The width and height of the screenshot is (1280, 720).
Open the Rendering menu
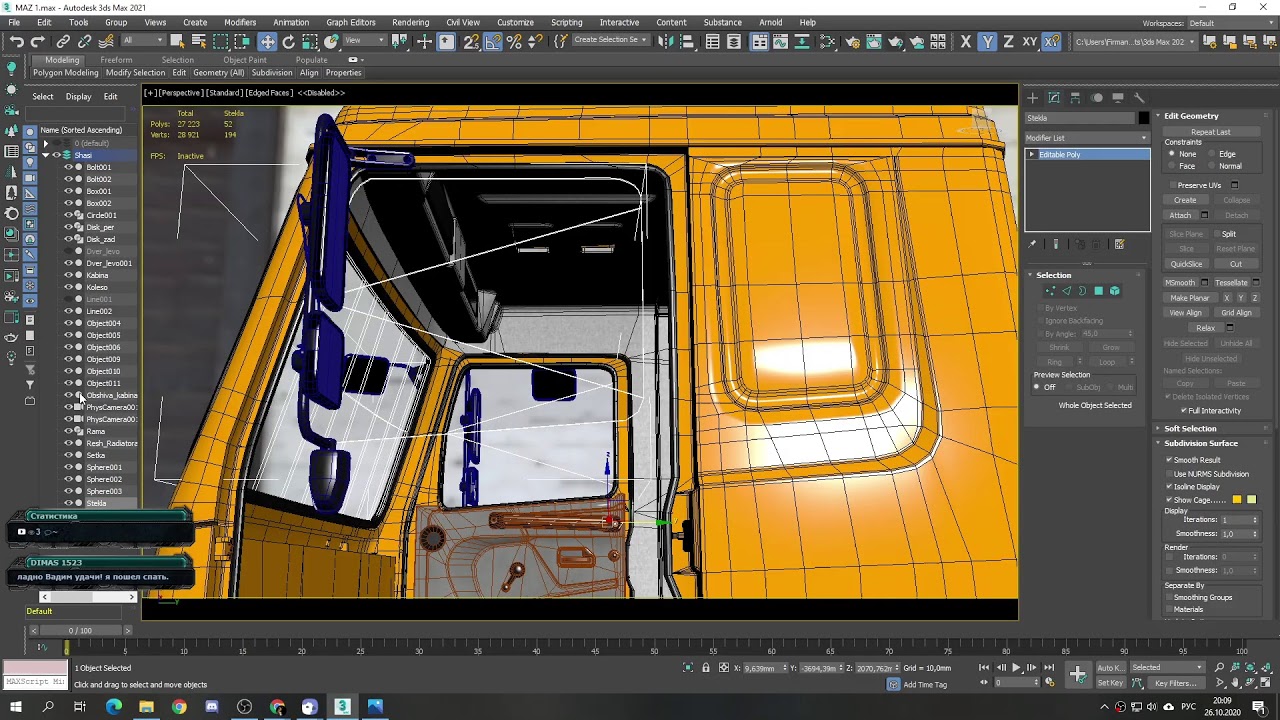[410, 22]
